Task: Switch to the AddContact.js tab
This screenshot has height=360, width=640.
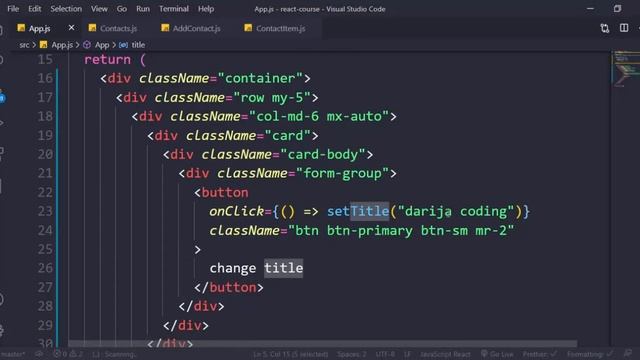Action: 196,28
